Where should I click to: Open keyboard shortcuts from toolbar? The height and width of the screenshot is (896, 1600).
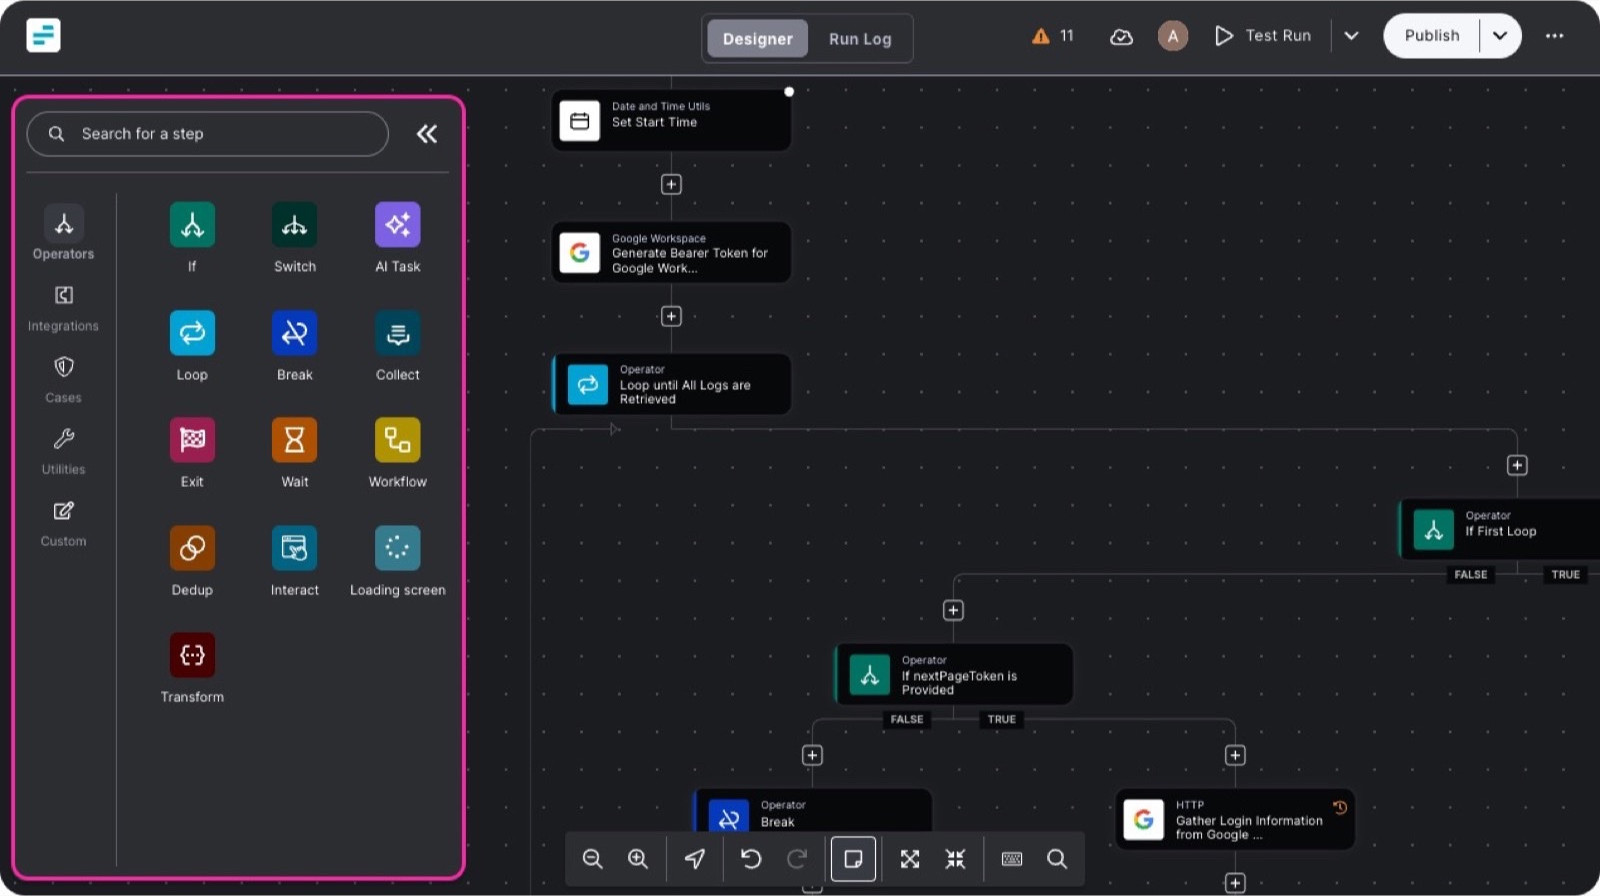tap(1012, 859)
